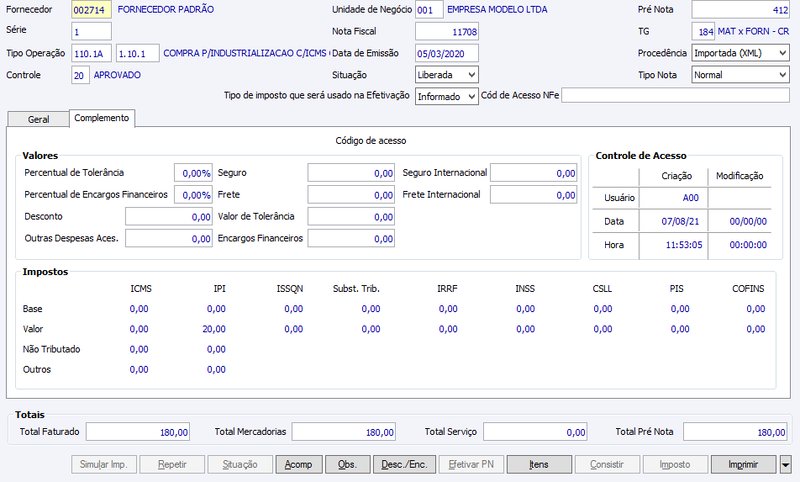This screenshot has width=800, height=482.
Task: Select the Nota Fiscal number field
Action: pyautogui.click(x=447, y=32)
